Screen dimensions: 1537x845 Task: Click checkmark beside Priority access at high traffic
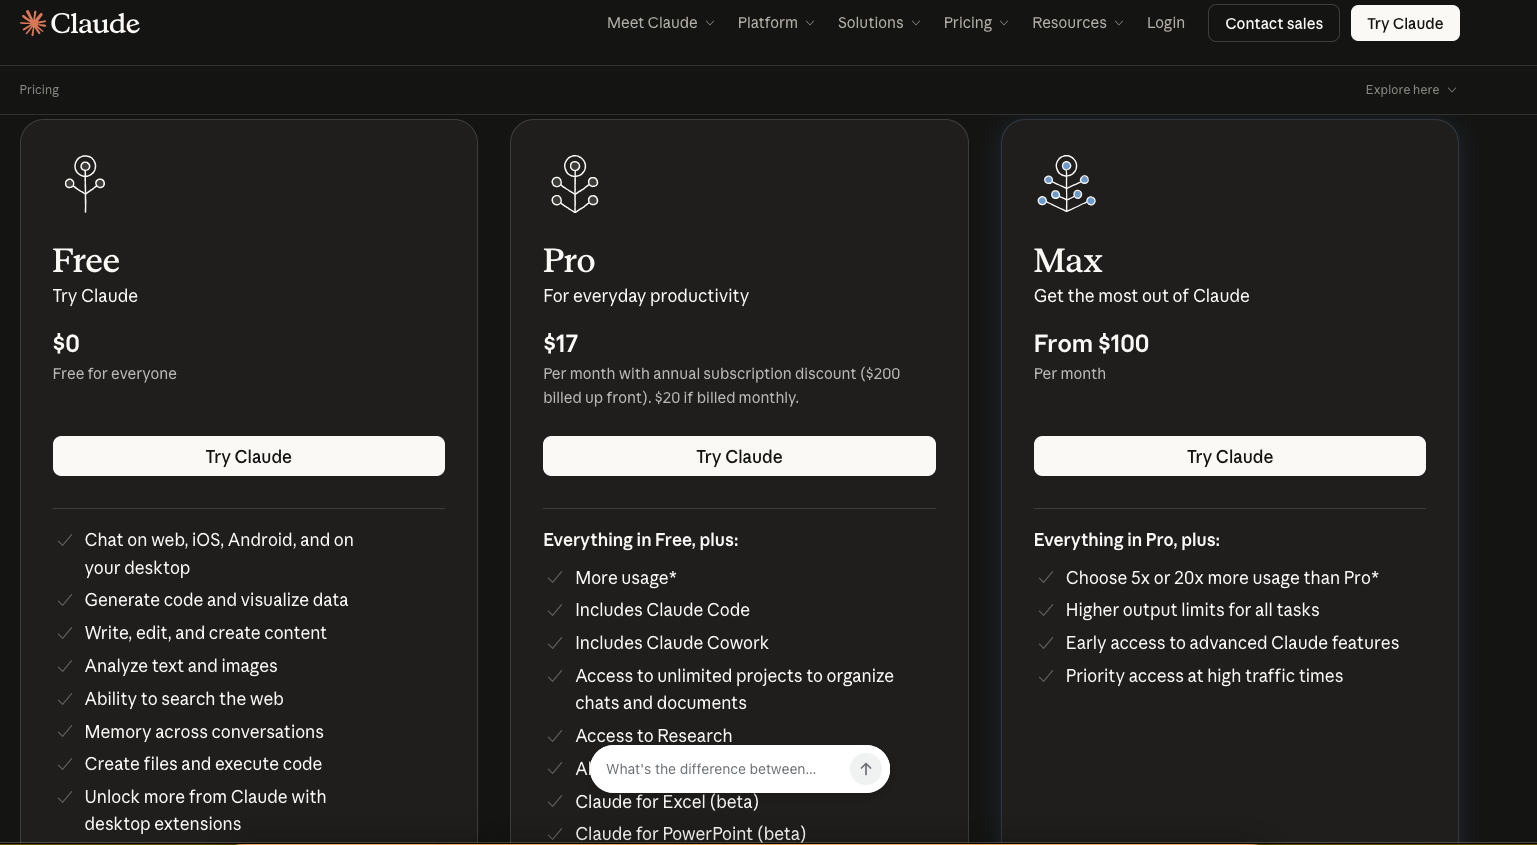(1046, 676)
